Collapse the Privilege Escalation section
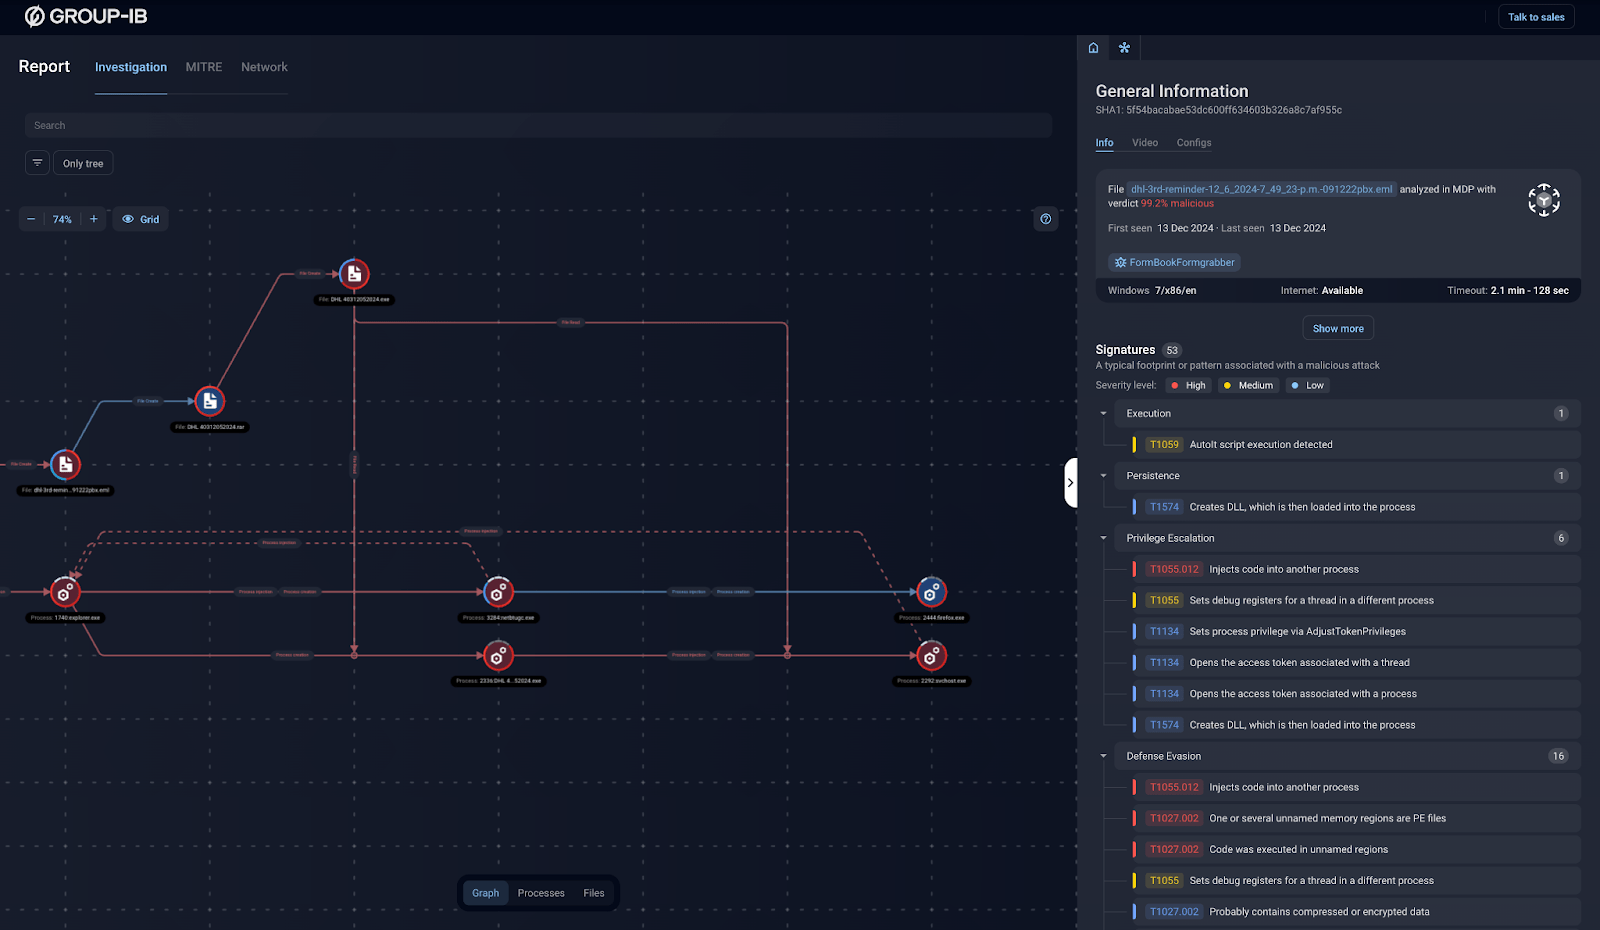The height and width of the screenshot is (930, 1600). click(x=1104, y=538)
